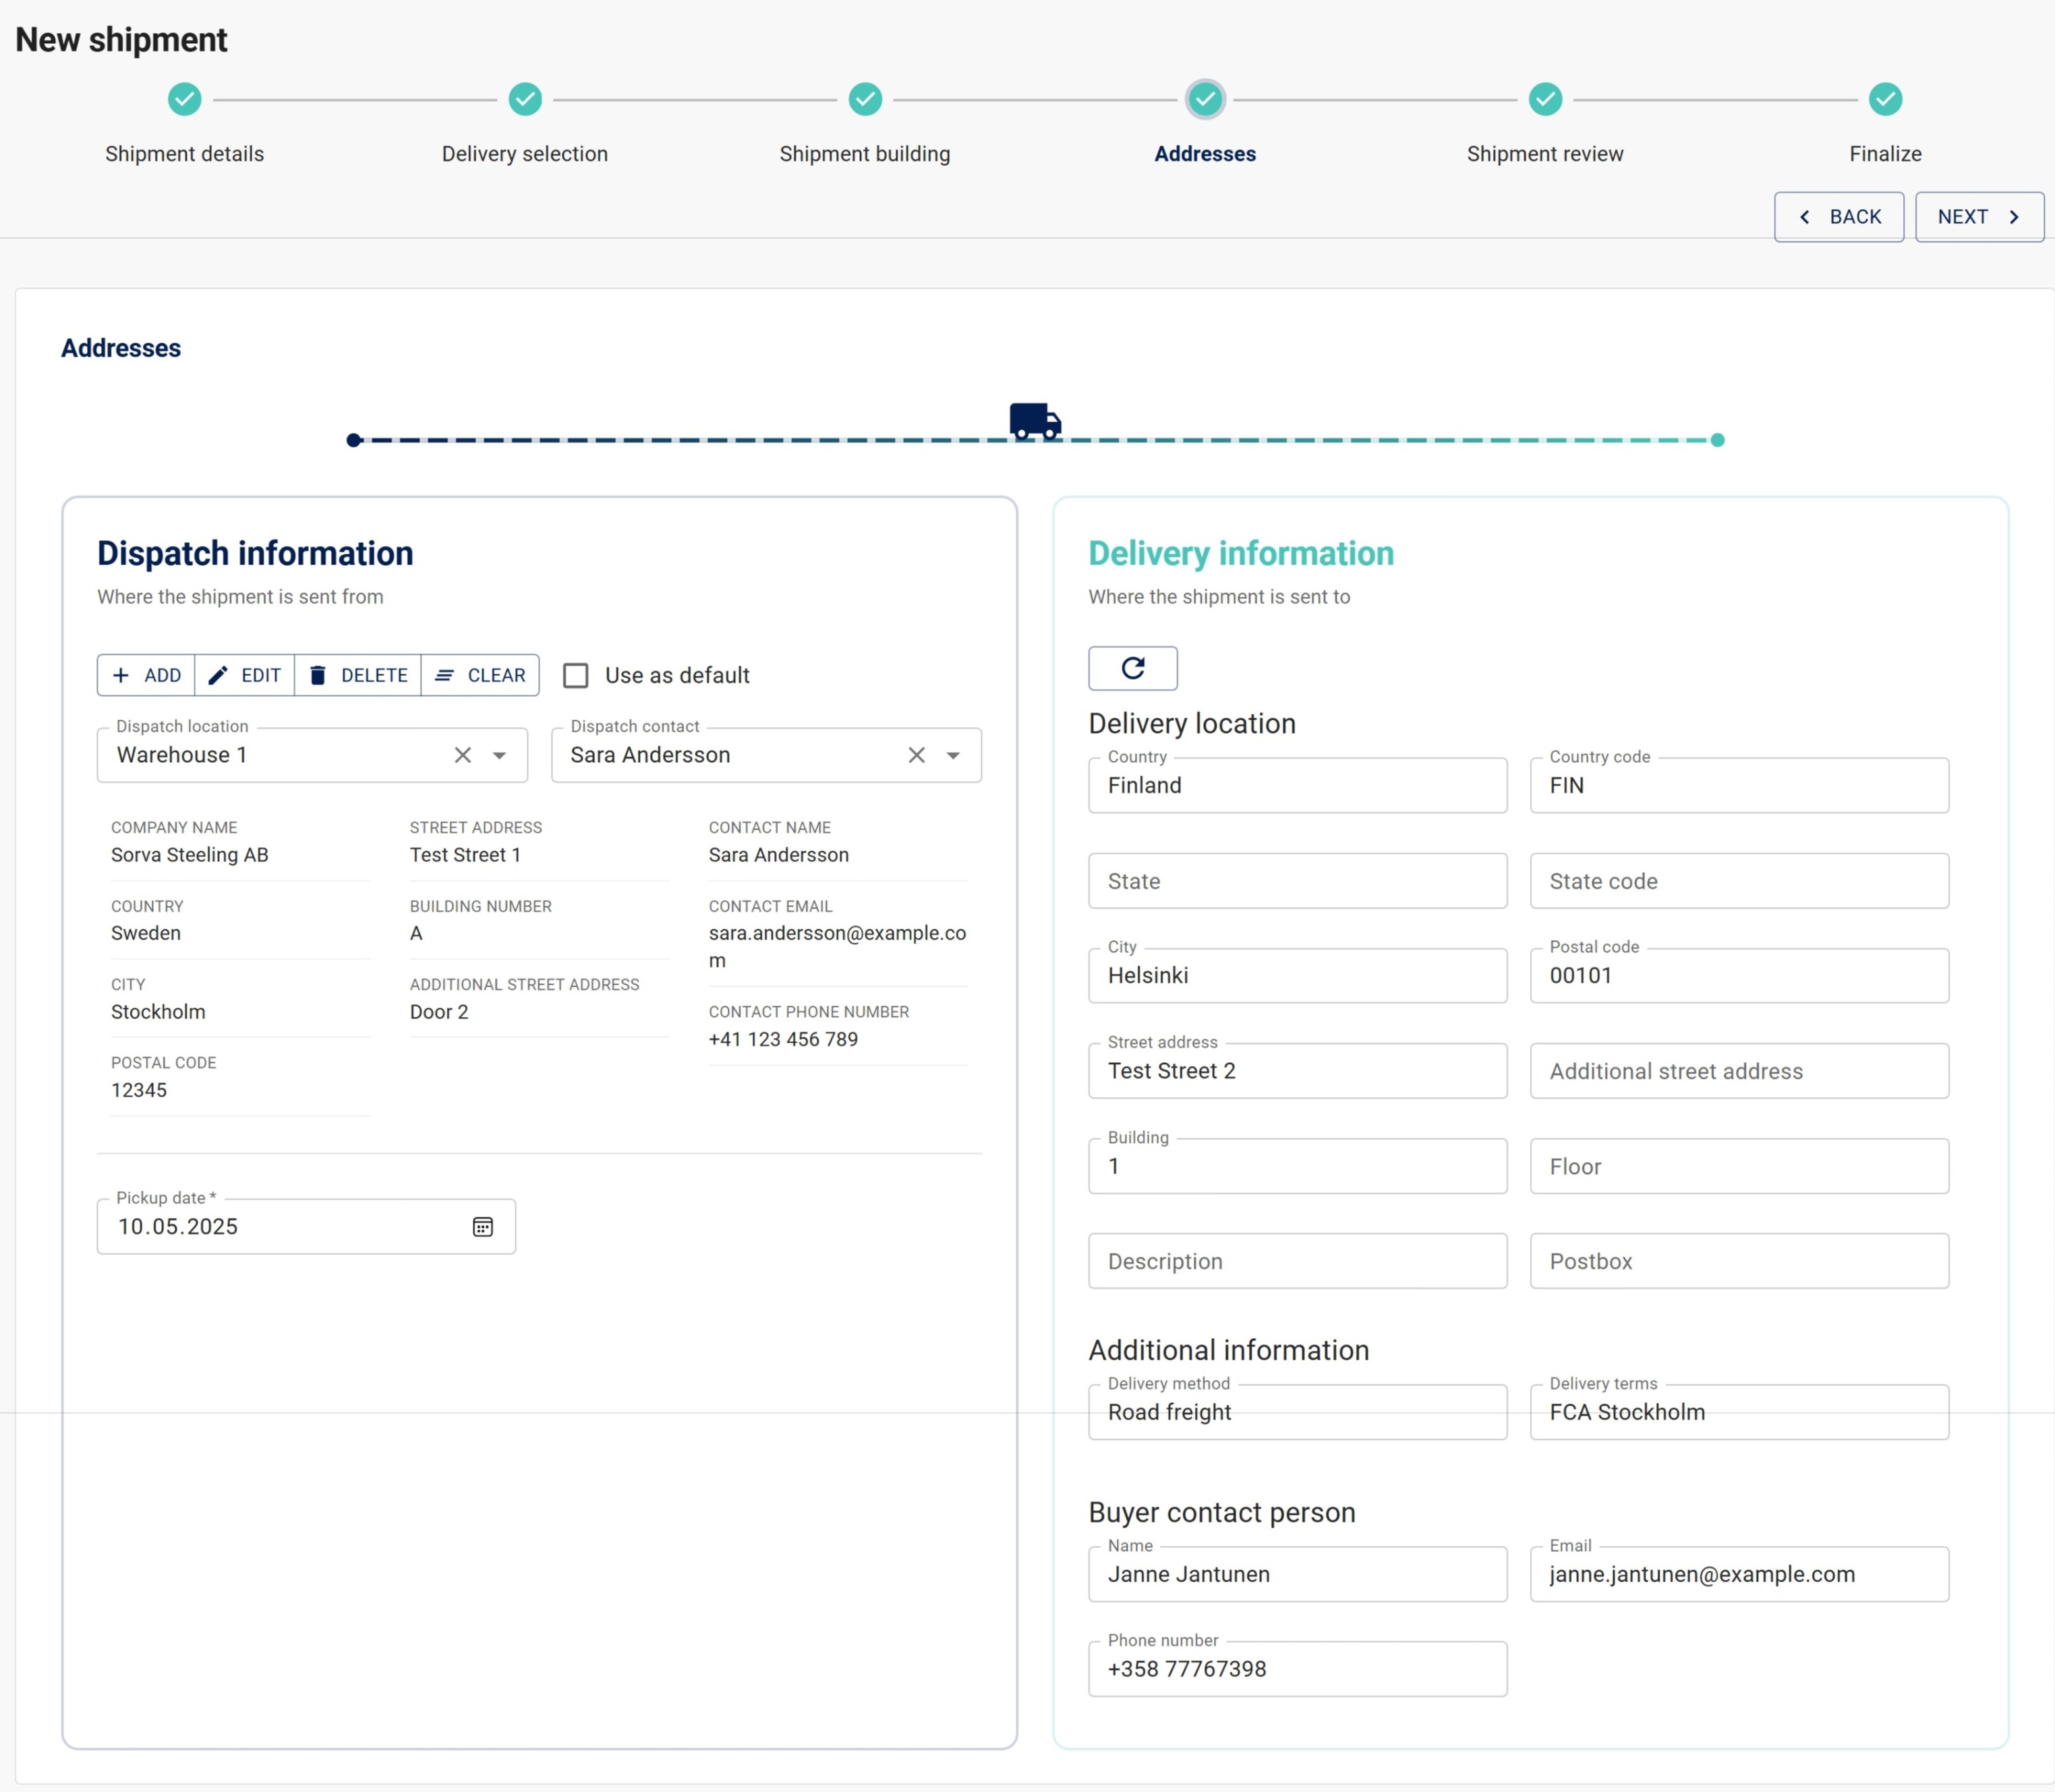Click the Back button
Viewport: 2055px width, 1792px height.
pyautogui.click(x=1838, y=217)
